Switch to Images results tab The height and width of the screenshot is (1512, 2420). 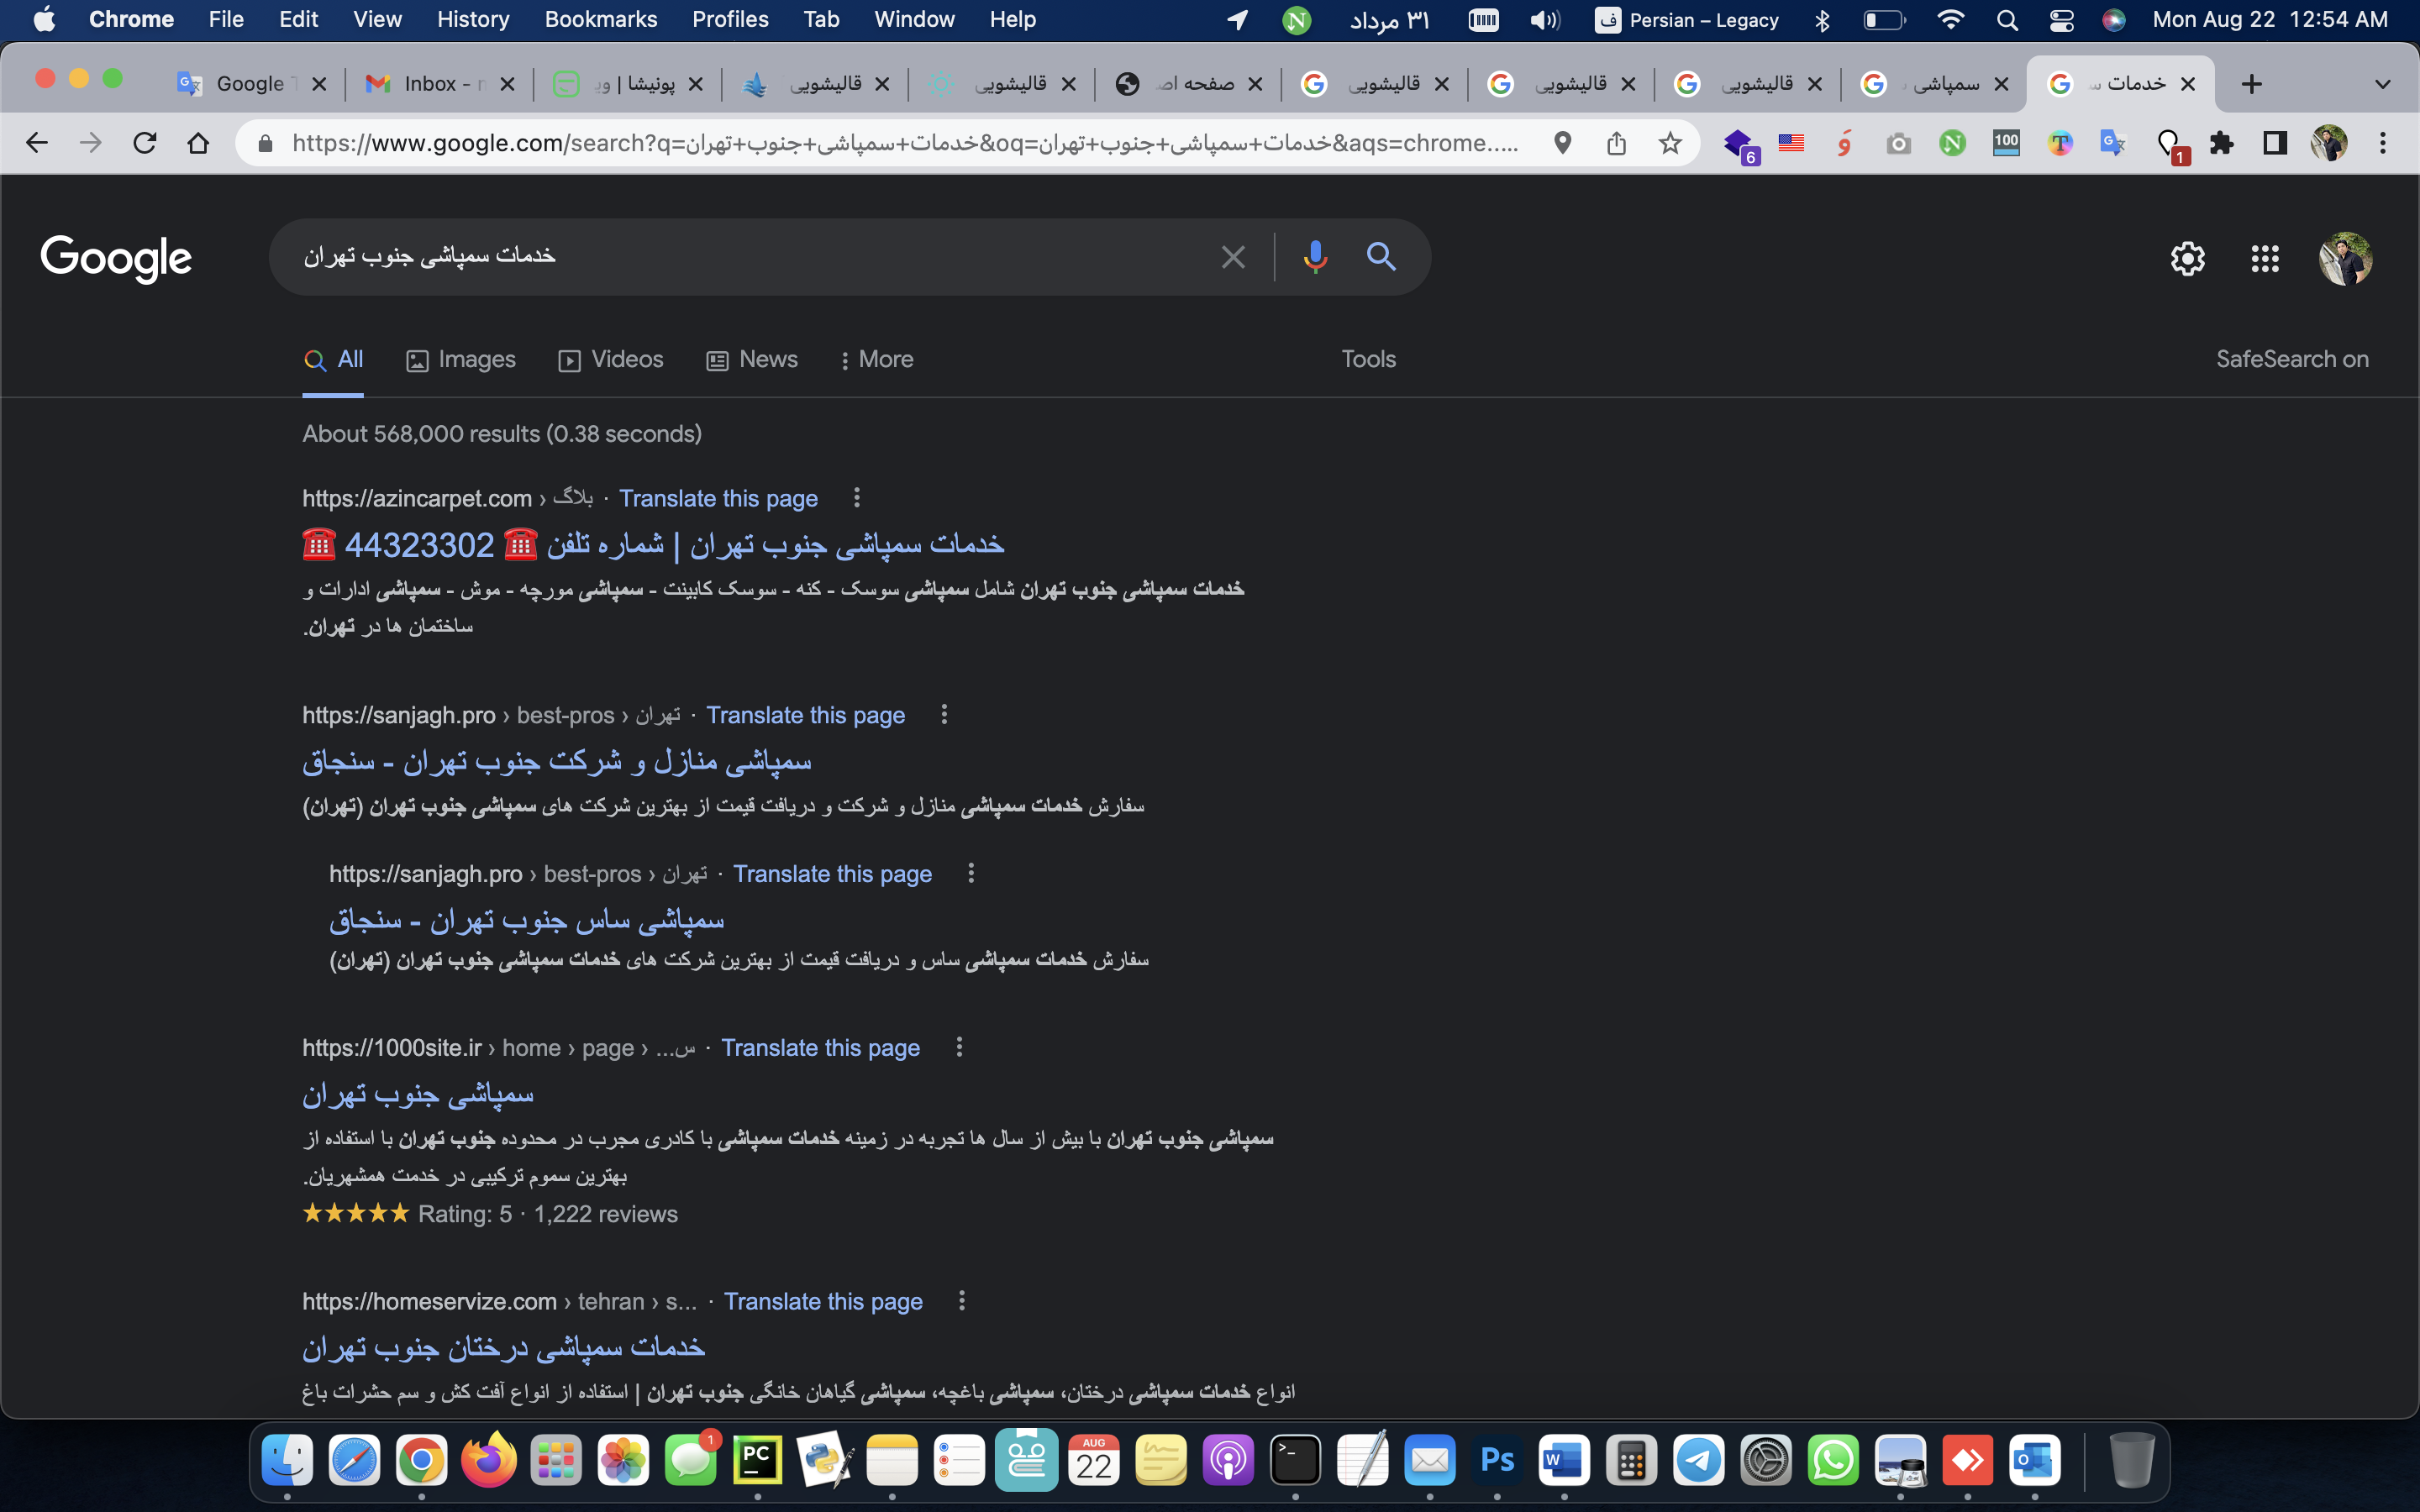[x=461, y=359]
